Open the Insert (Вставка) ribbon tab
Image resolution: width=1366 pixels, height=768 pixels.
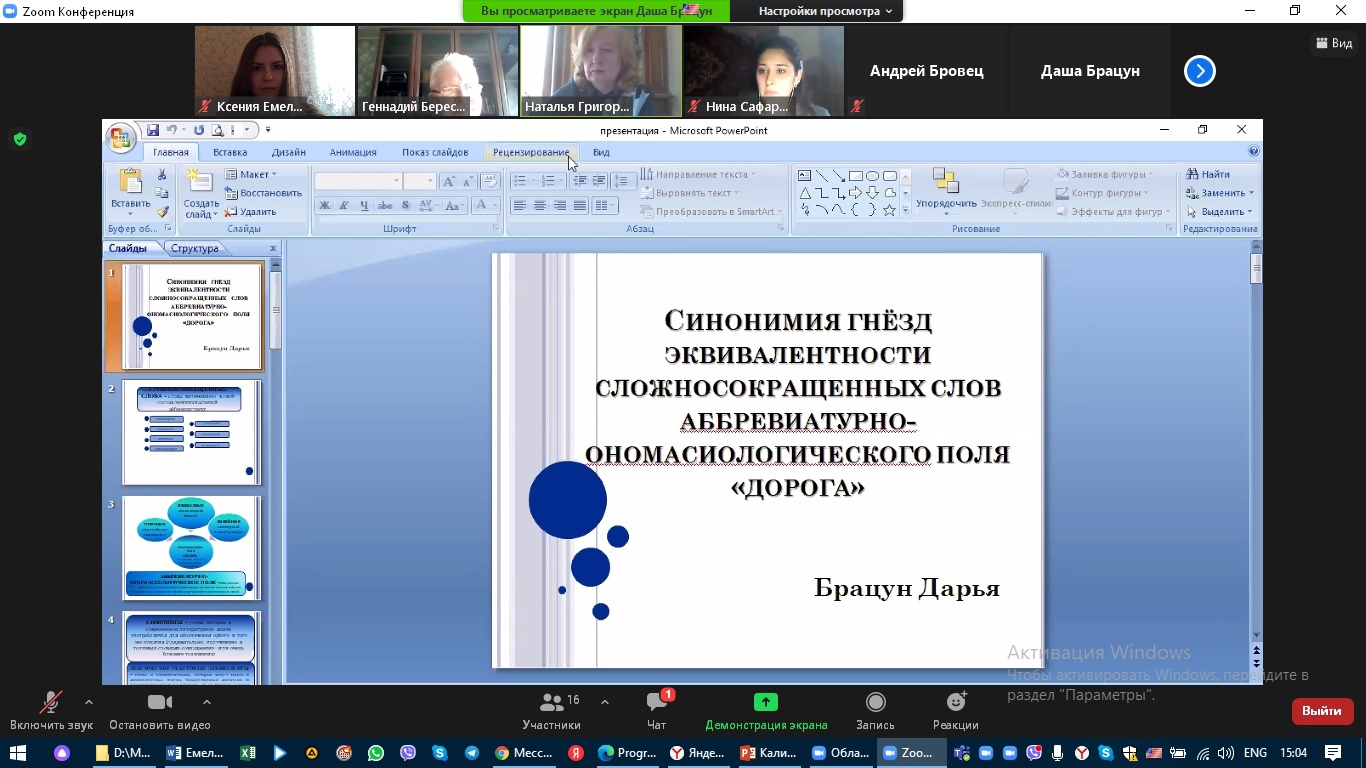tap(230, 152)
